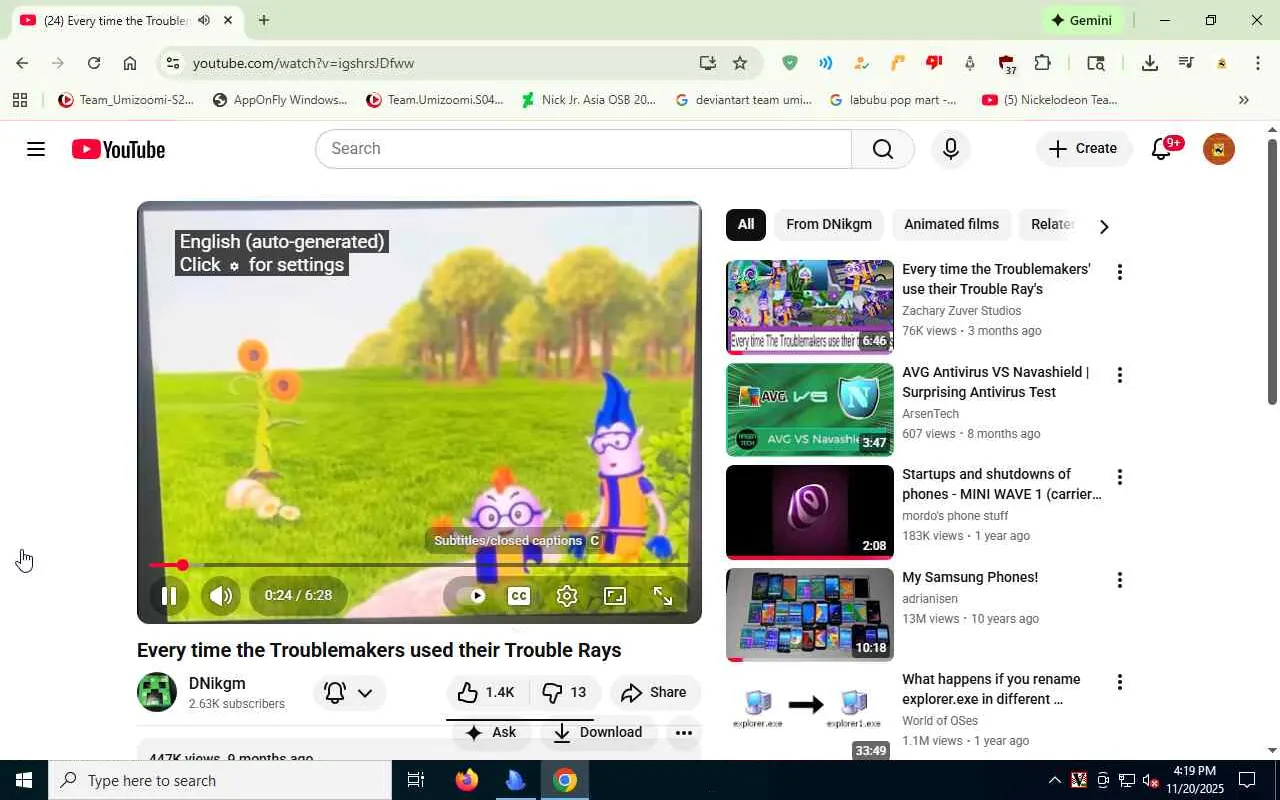
Task: Open Task View on the taskbar
Action: point(416,780)
